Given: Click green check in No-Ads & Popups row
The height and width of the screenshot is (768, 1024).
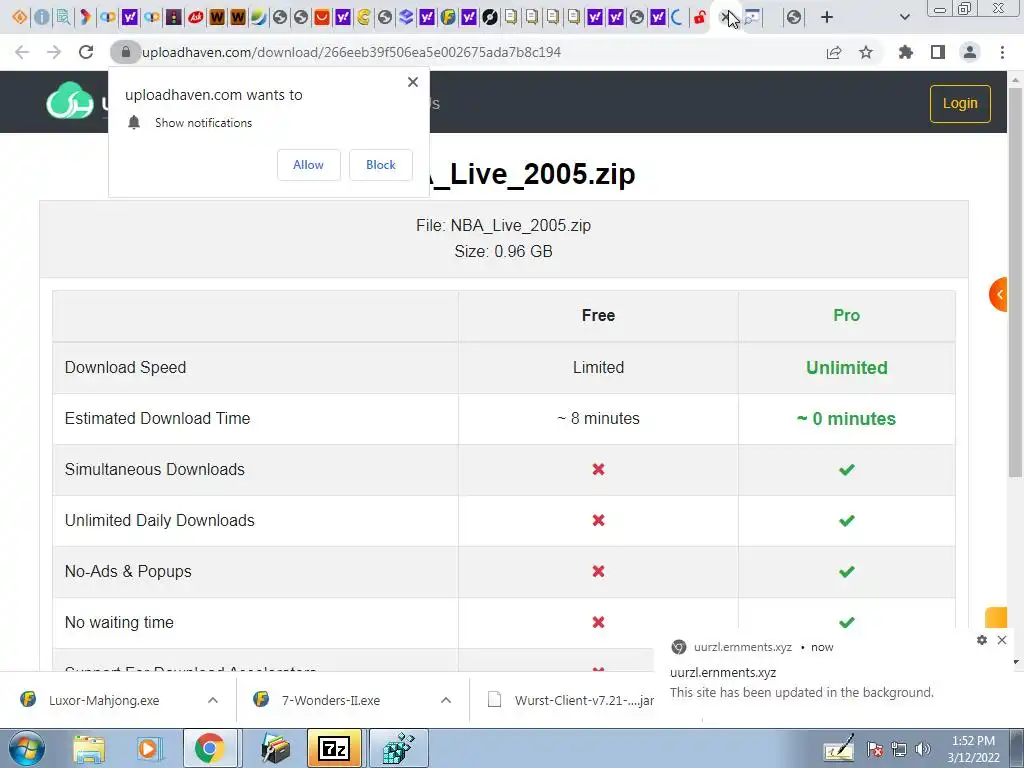Looking at the screenshot, I should [x=846, y=571].
